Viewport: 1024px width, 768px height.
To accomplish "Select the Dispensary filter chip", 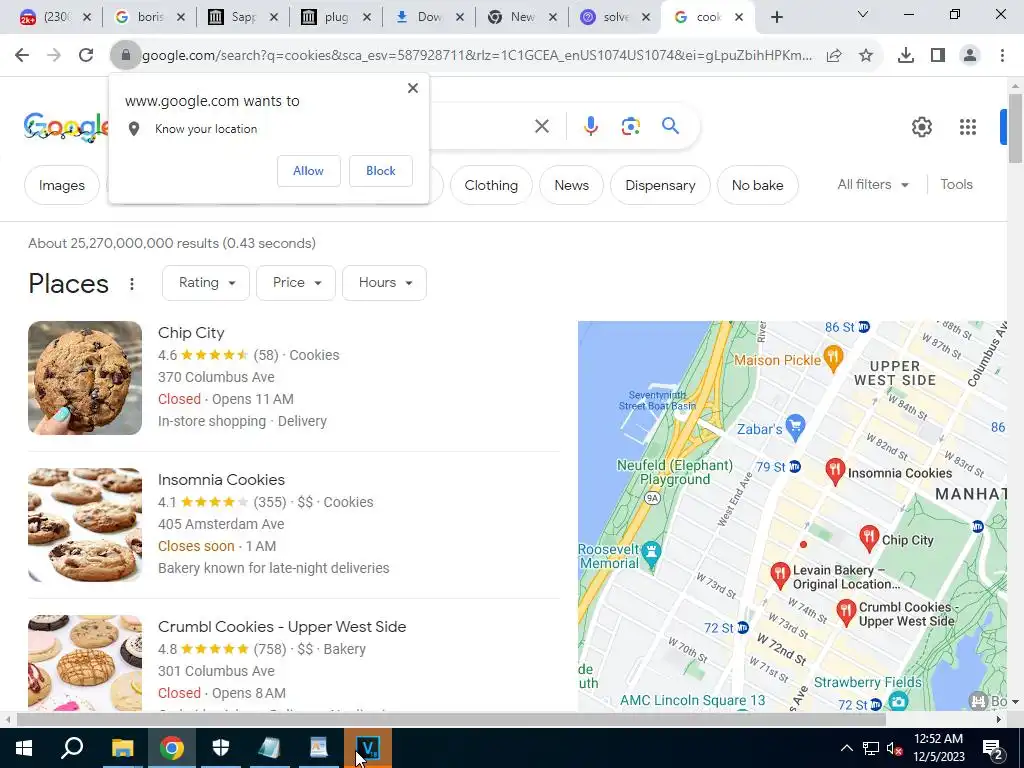I will tap(660, 185).
